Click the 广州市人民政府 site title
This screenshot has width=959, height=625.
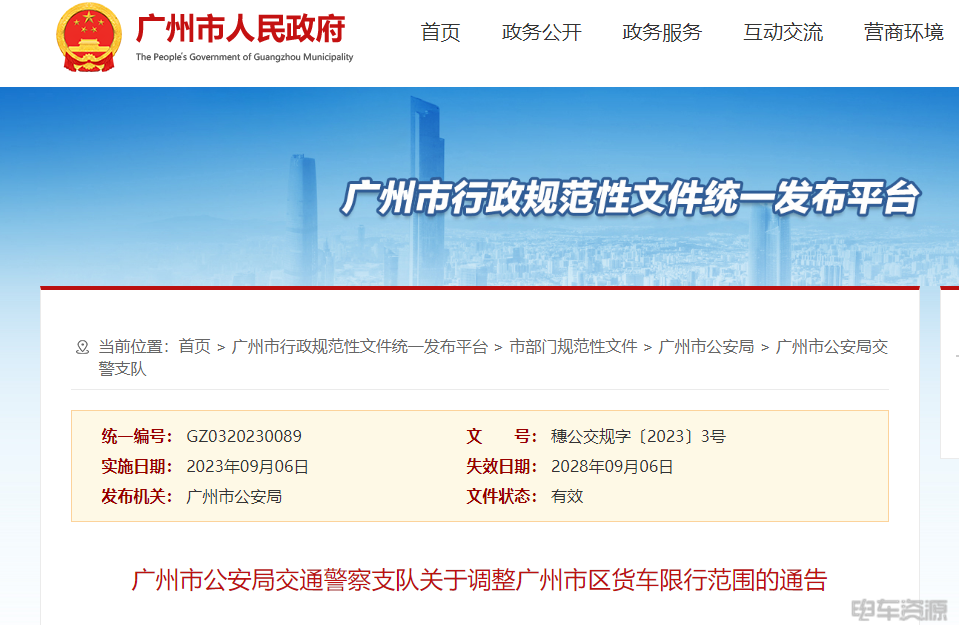(x=240, y=28)
